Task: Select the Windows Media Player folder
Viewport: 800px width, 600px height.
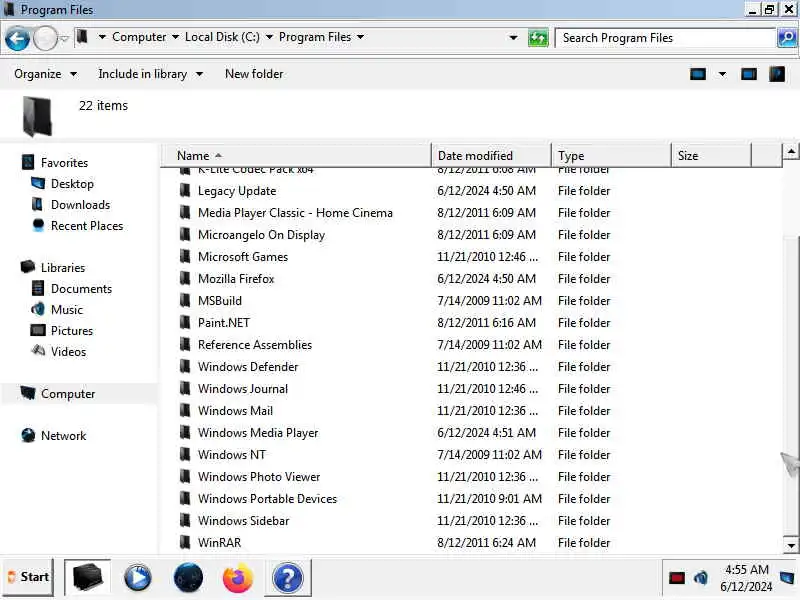Action: 258,433
